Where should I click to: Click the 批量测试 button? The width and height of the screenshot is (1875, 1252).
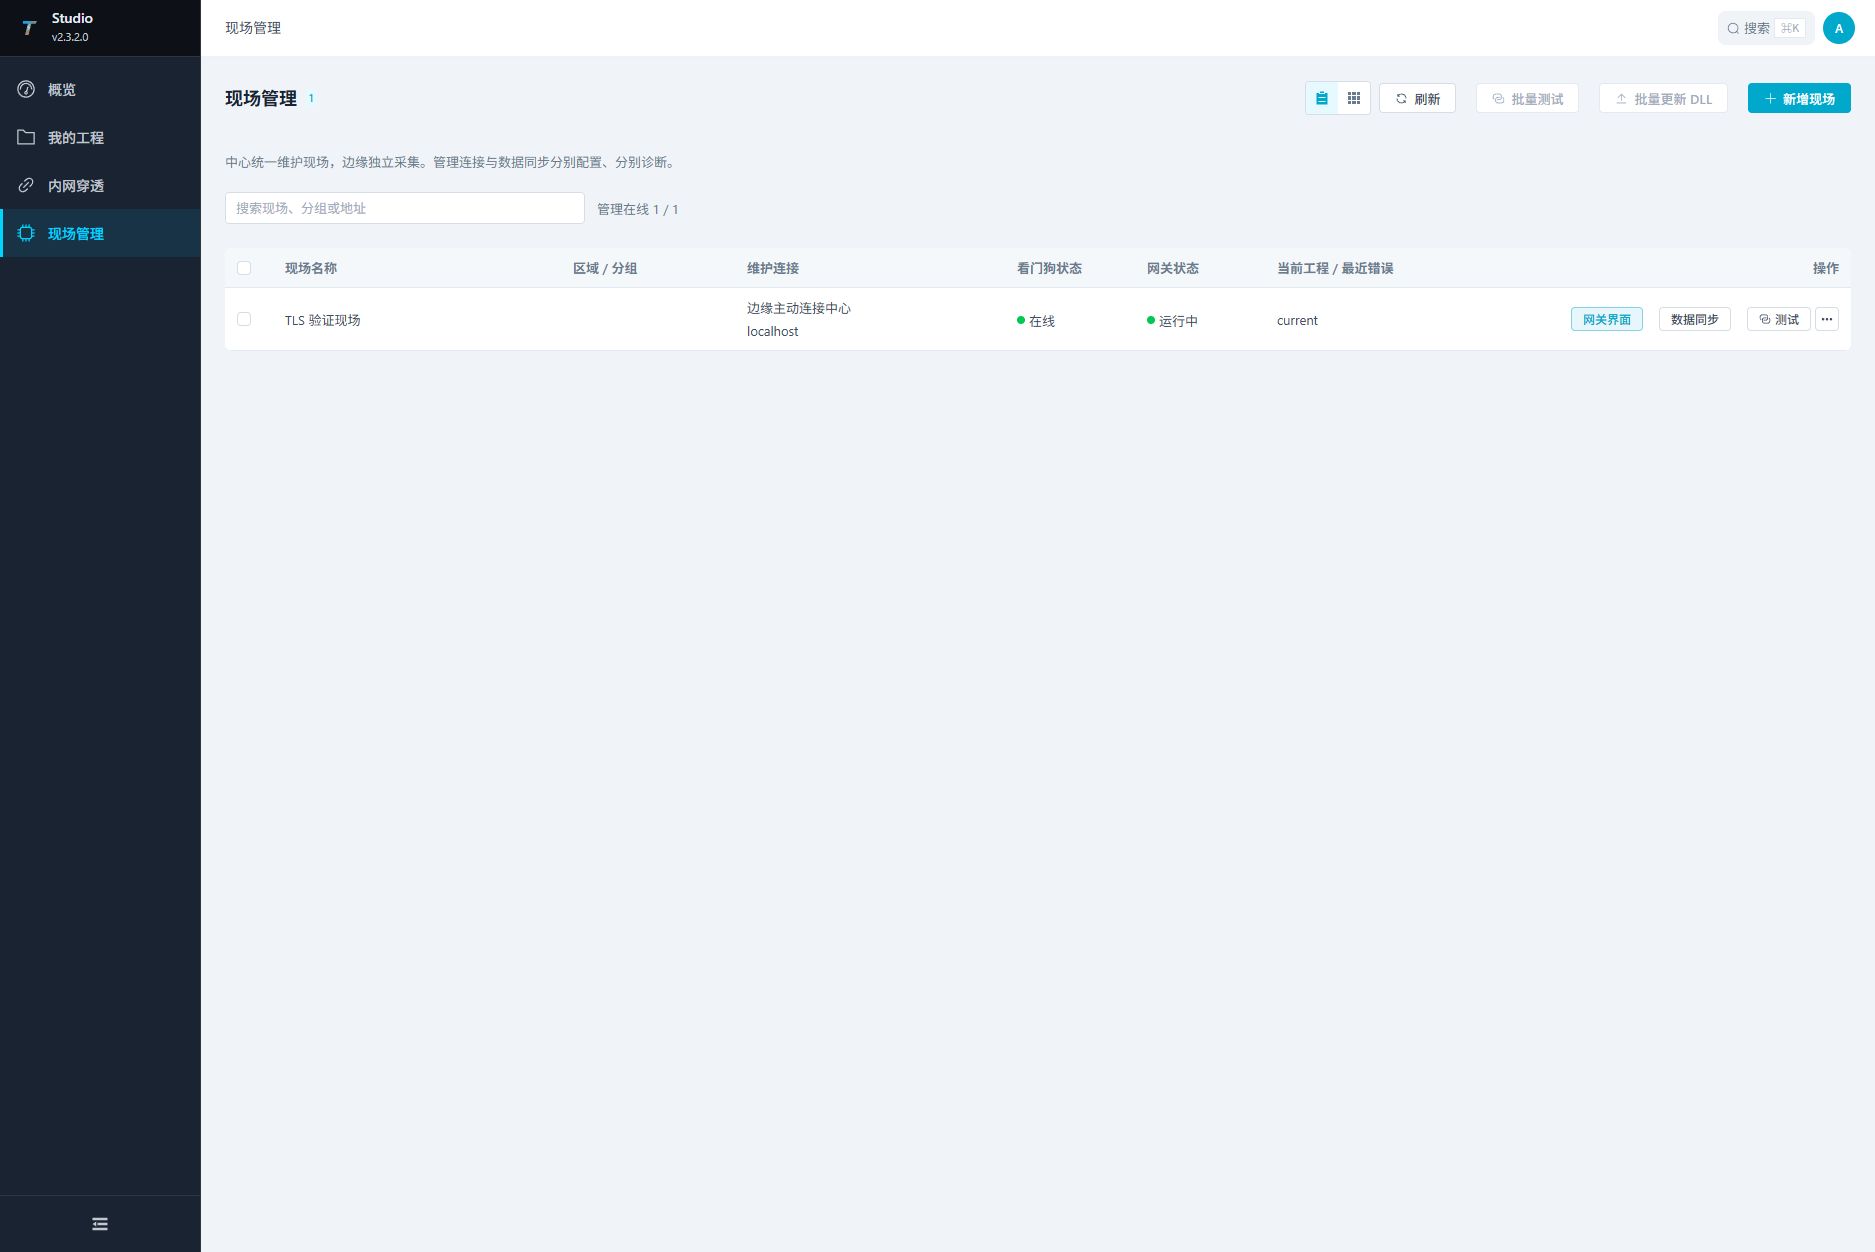(1527, 98)
